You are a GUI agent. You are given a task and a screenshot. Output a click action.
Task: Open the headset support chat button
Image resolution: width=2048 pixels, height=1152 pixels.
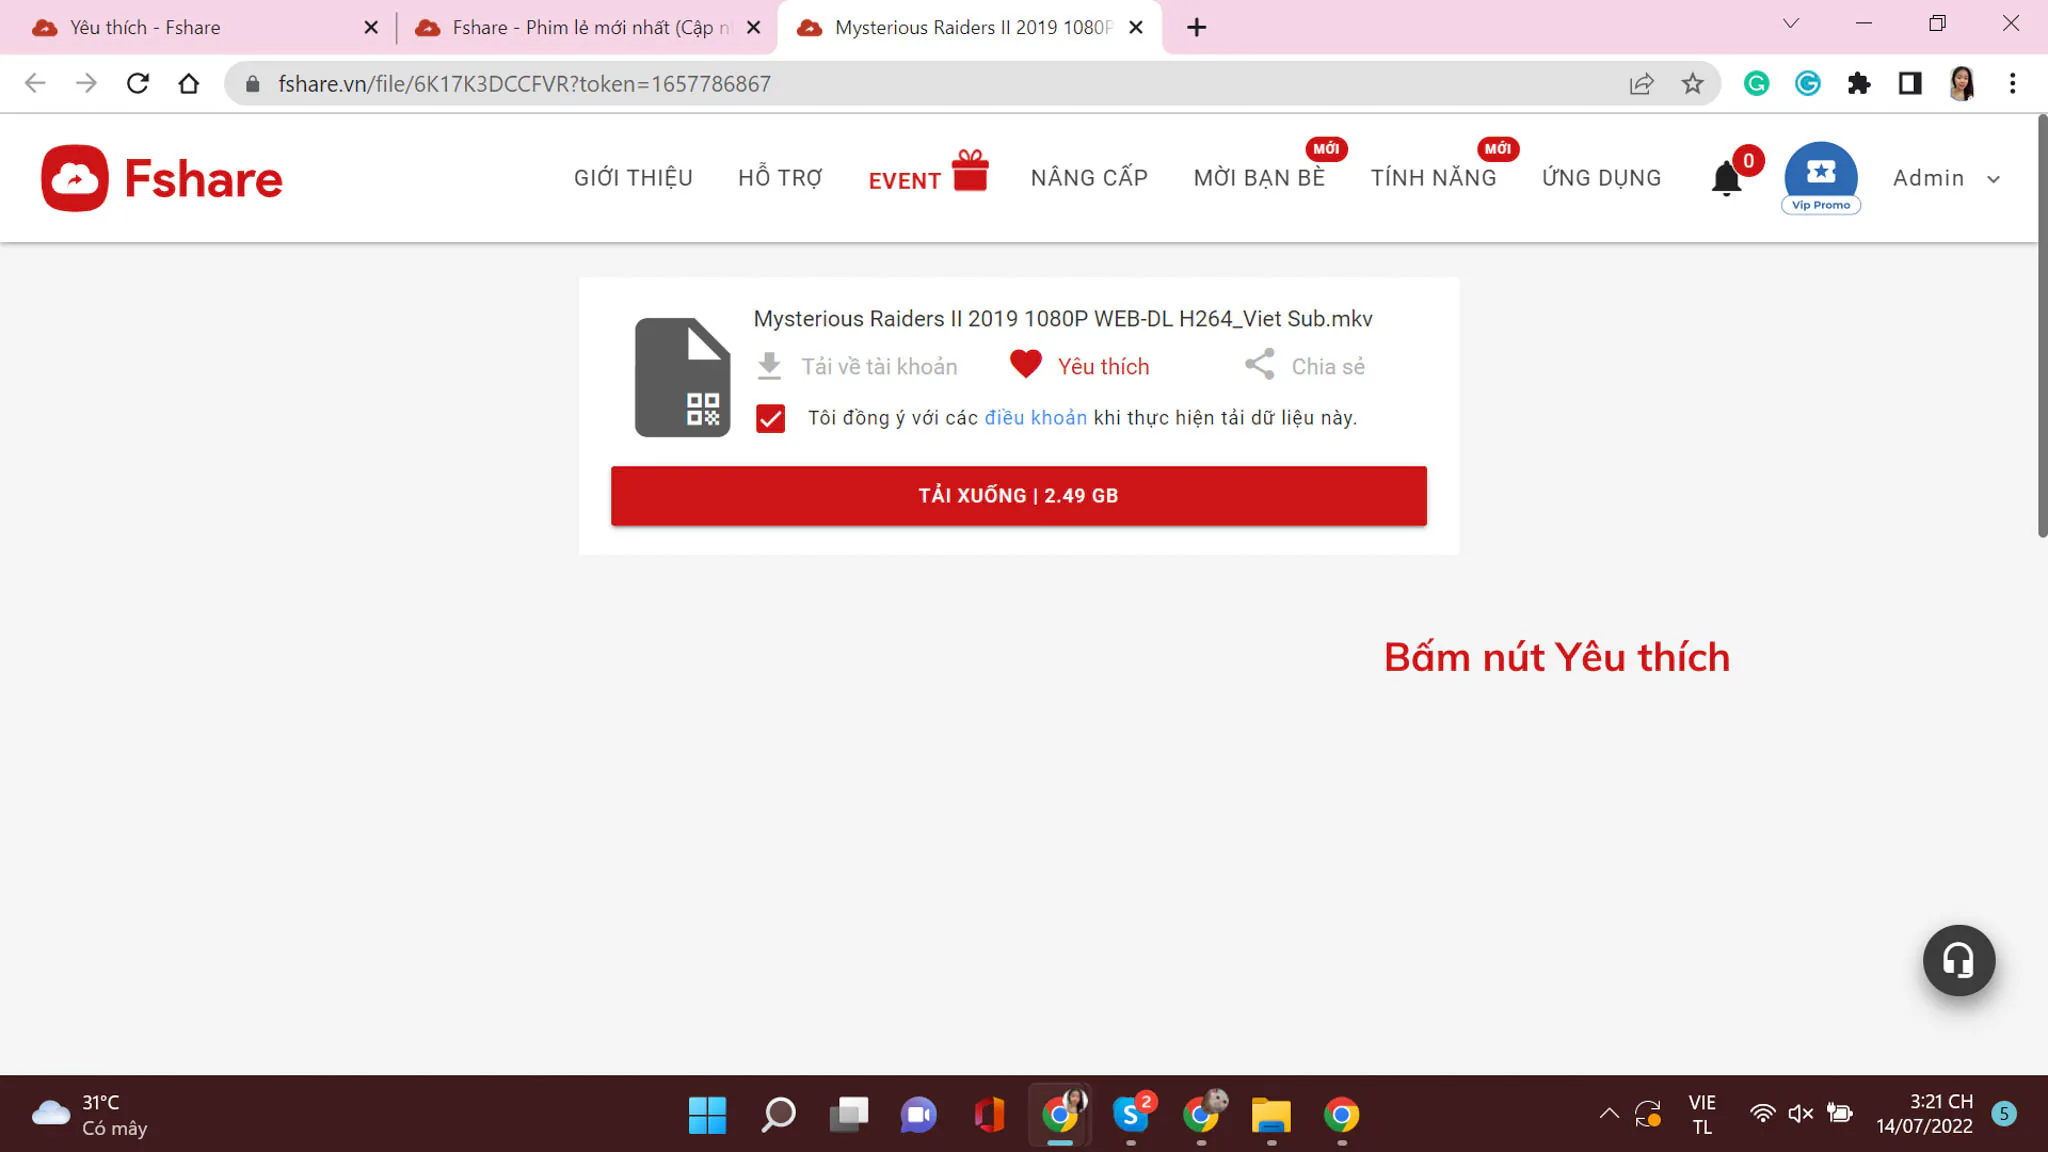pos(1958,960)
